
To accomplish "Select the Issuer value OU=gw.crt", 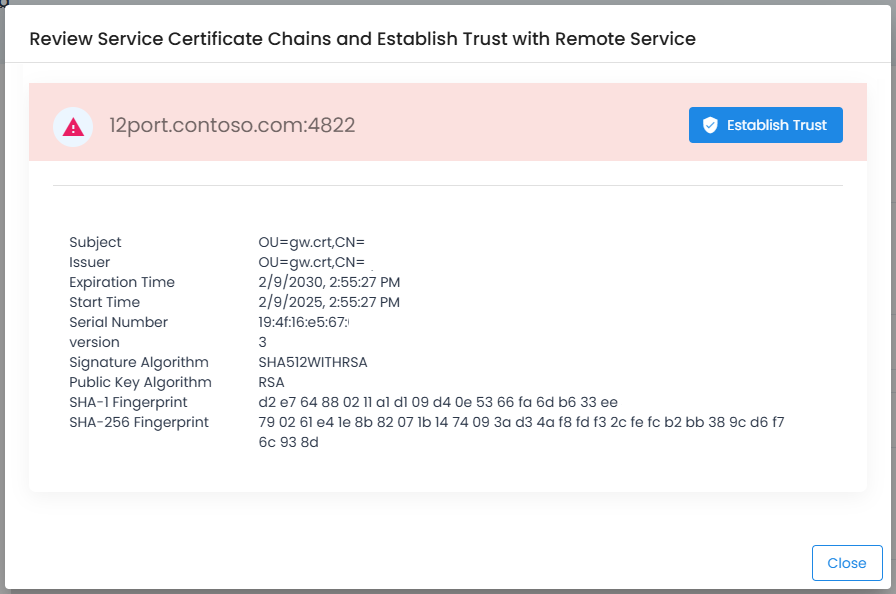I will click(x=311, y=262).
